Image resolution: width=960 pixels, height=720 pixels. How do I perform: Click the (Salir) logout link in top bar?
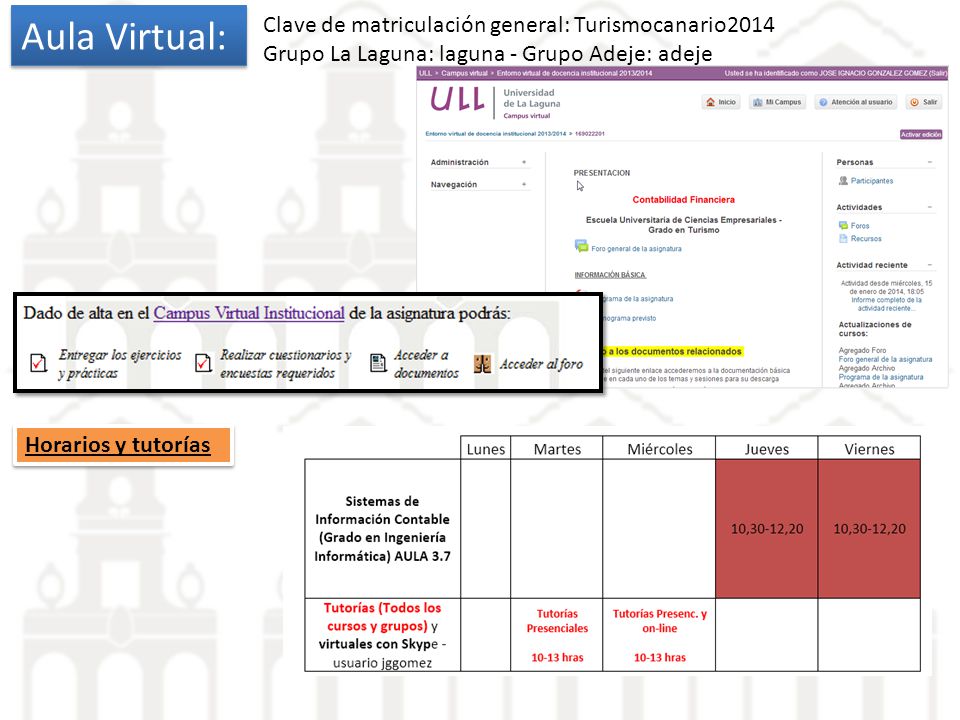click(x=937, y=73)
